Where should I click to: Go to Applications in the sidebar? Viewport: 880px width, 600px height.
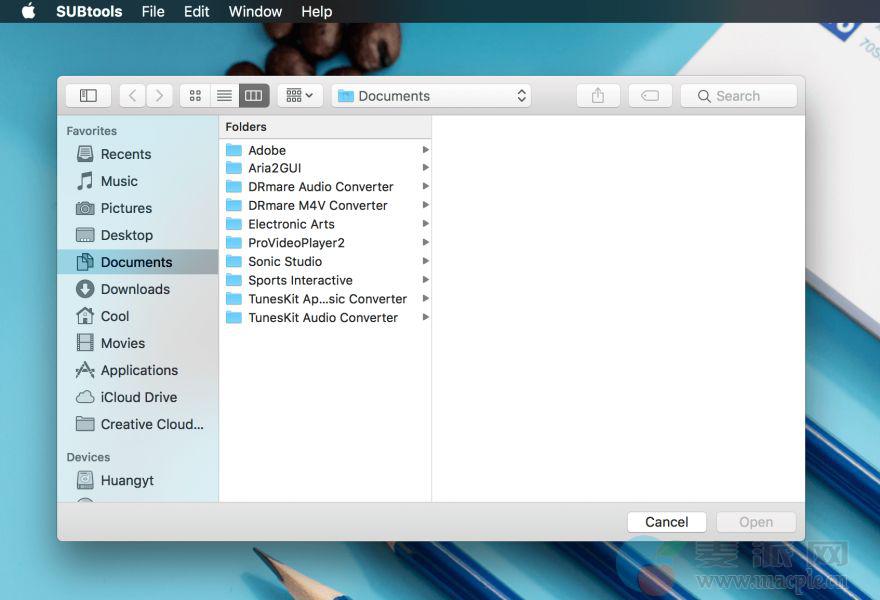coord(139,370)
